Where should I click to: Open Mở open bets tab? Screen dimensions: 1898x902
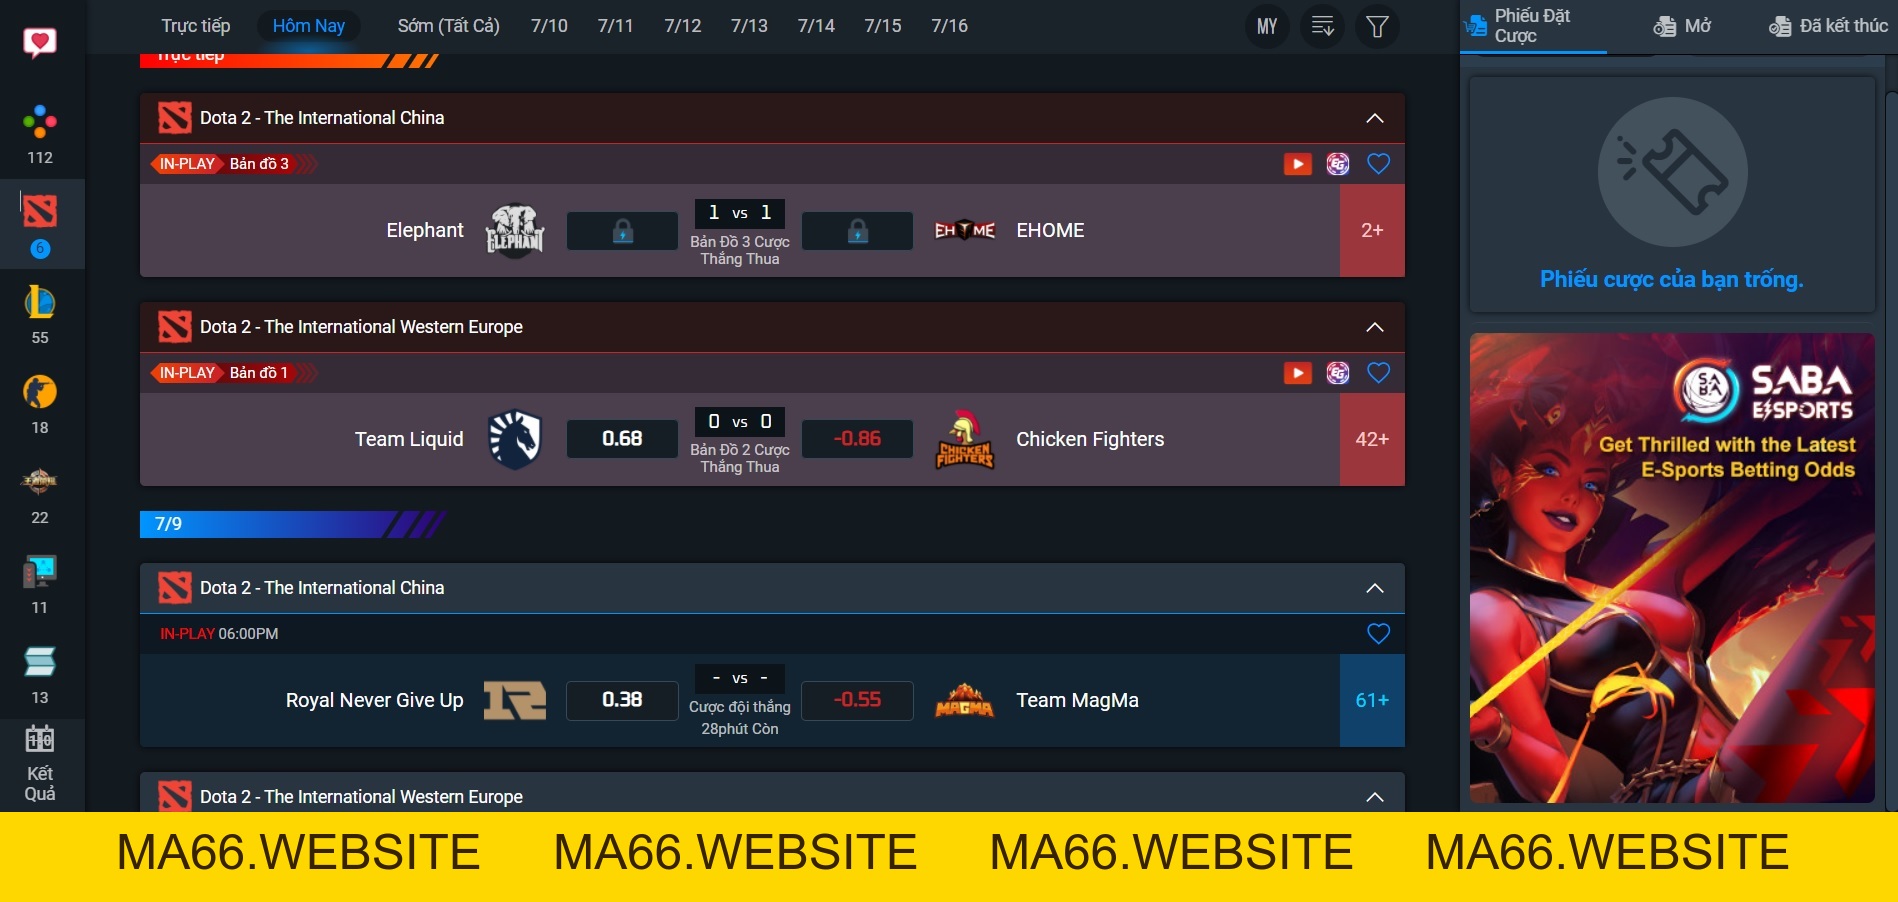pyautogui.click(x=1682, y=26)
